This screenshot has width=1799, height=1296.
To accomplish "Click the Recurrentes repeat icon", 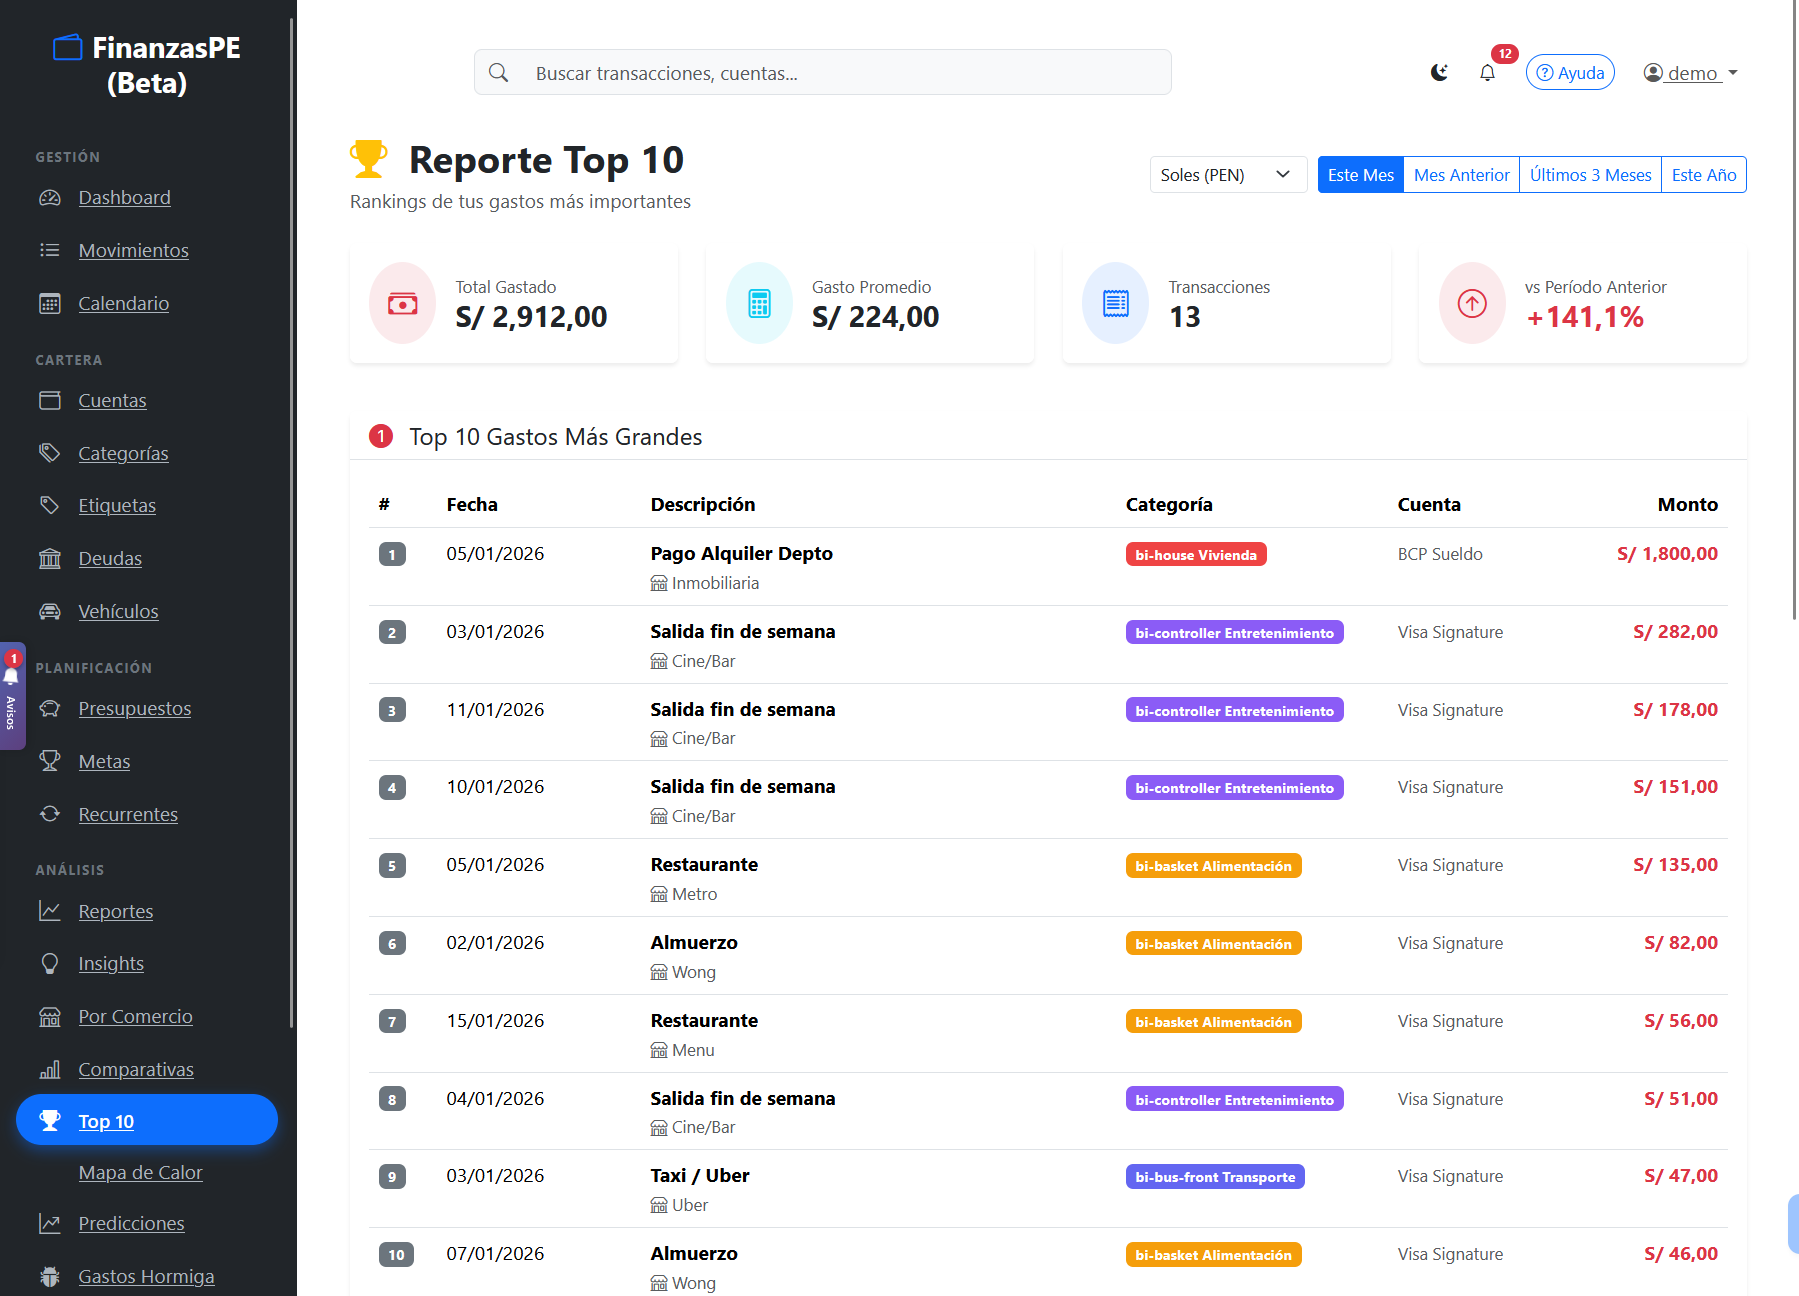I will [x=50, y=814].
